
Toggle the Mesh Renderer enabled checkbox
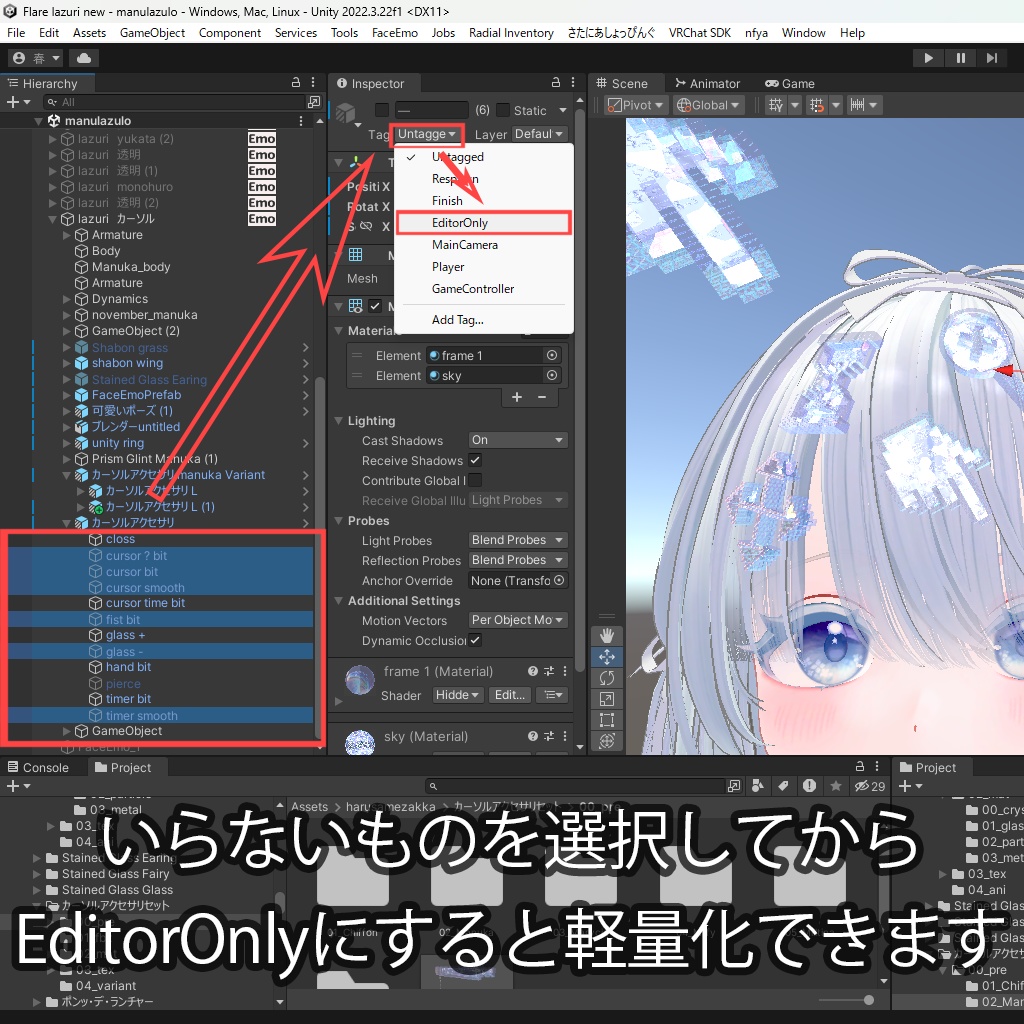click(x=375, y=306)
